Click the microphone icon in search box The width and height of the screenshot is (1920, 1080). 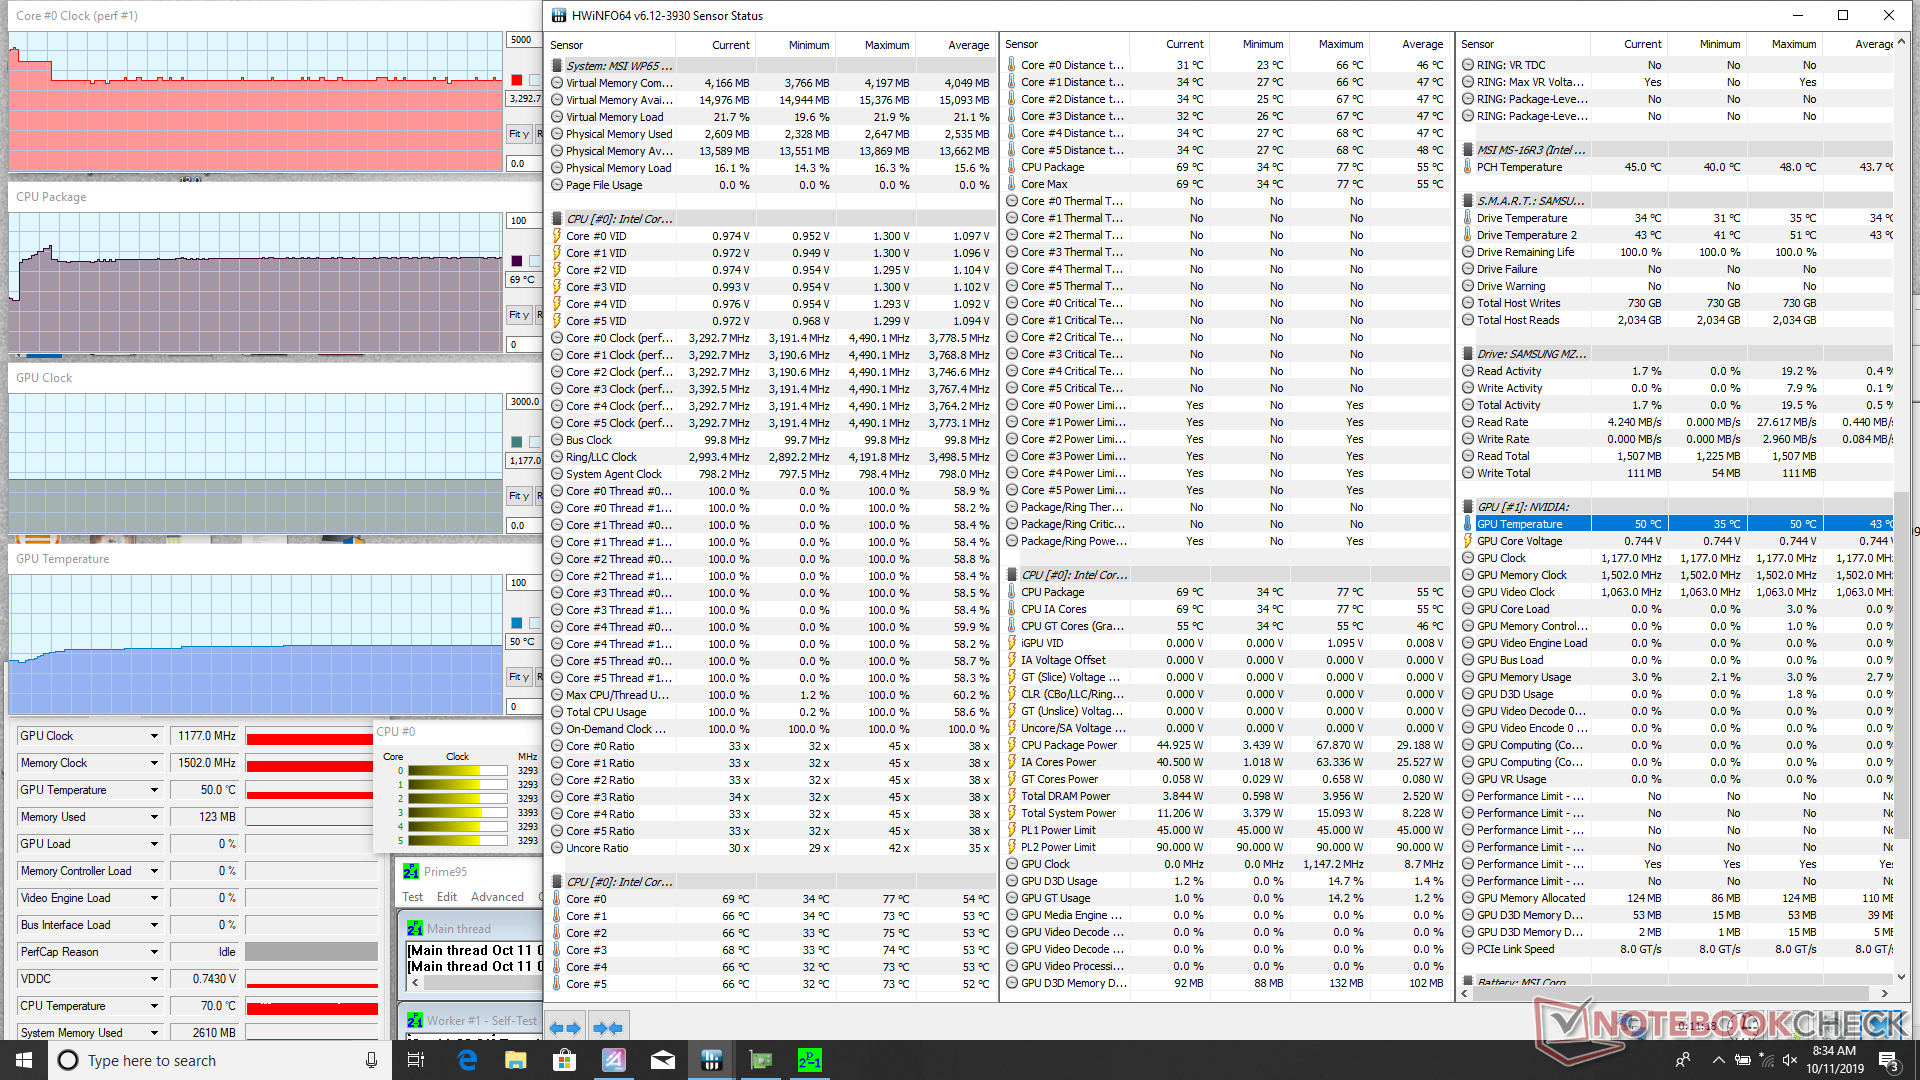[371, 1060]
